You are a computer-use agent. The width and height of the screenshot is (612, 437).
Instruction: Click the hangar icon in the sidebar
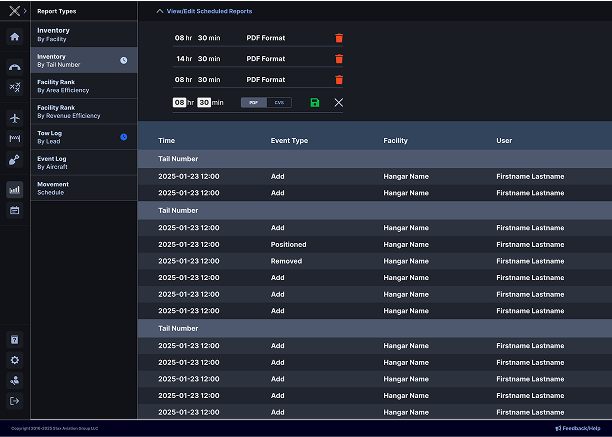click(14, 66)
